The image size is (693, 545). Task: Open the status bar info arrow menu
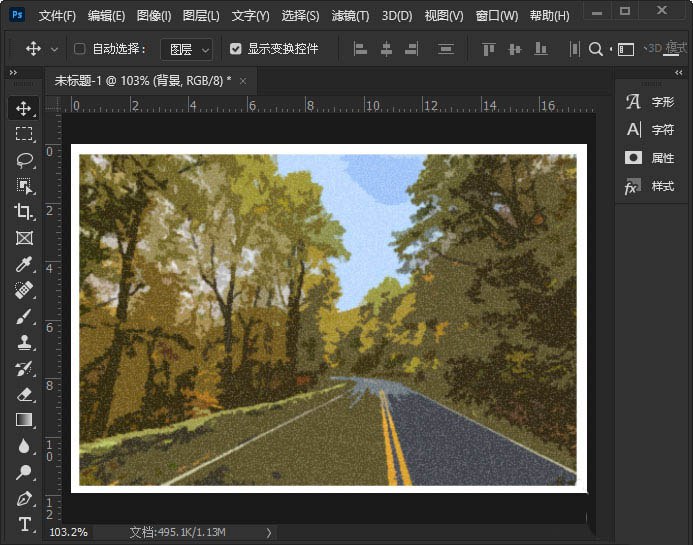click(x=268, y=533)
